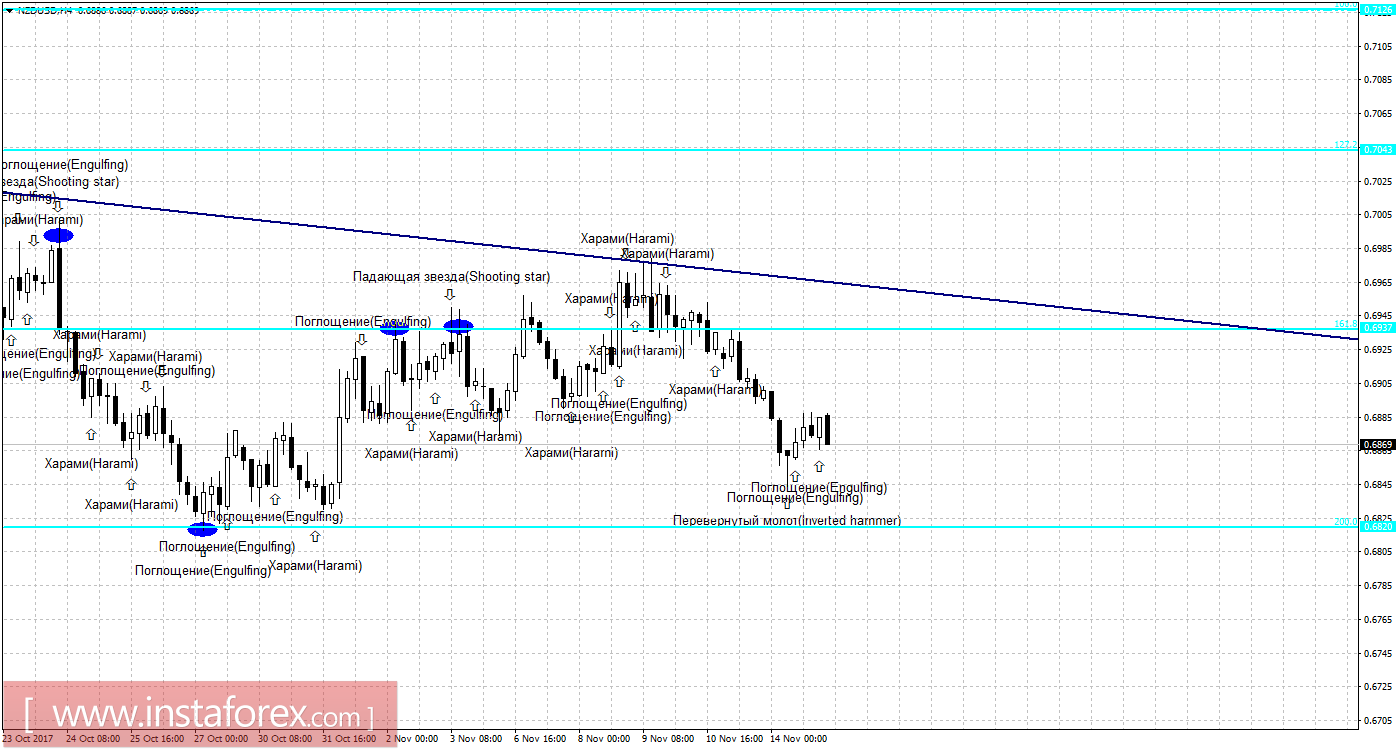1398x750 pixels.
Task: Click the 0.6869 current price tag
Action: 1377,444
